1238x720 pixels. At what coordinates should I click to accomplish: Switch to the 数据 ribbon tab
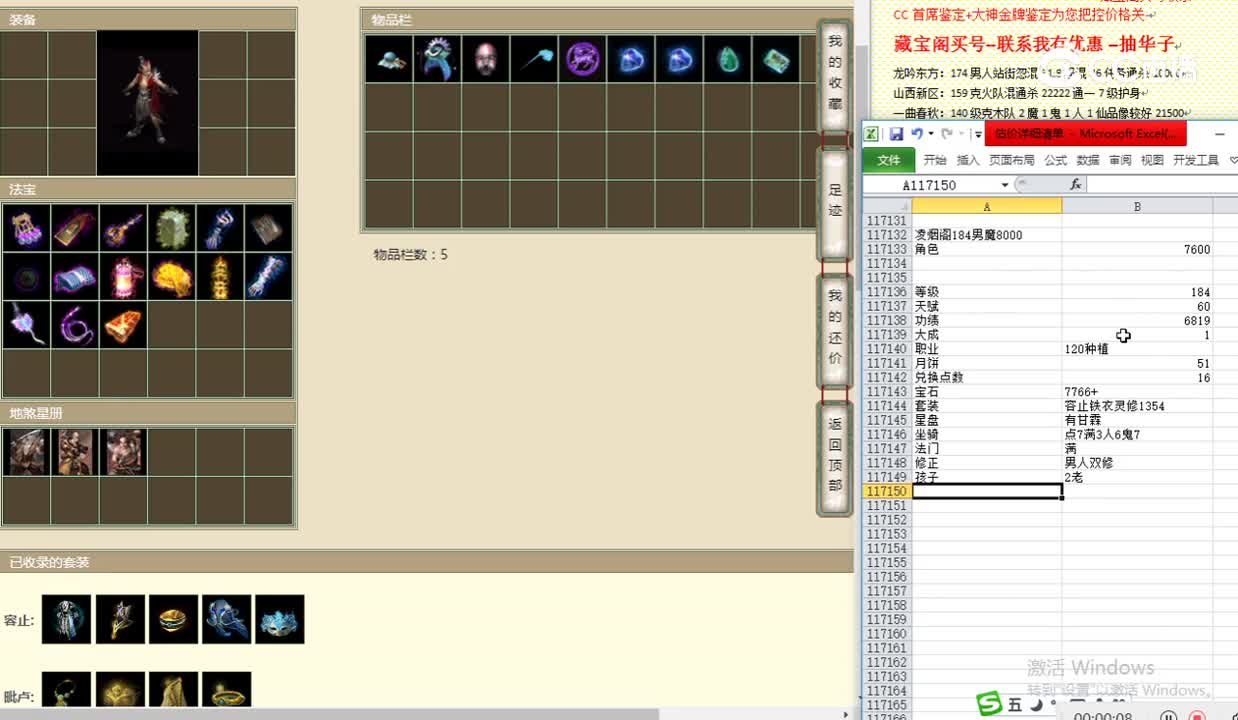pos(1088,160)
